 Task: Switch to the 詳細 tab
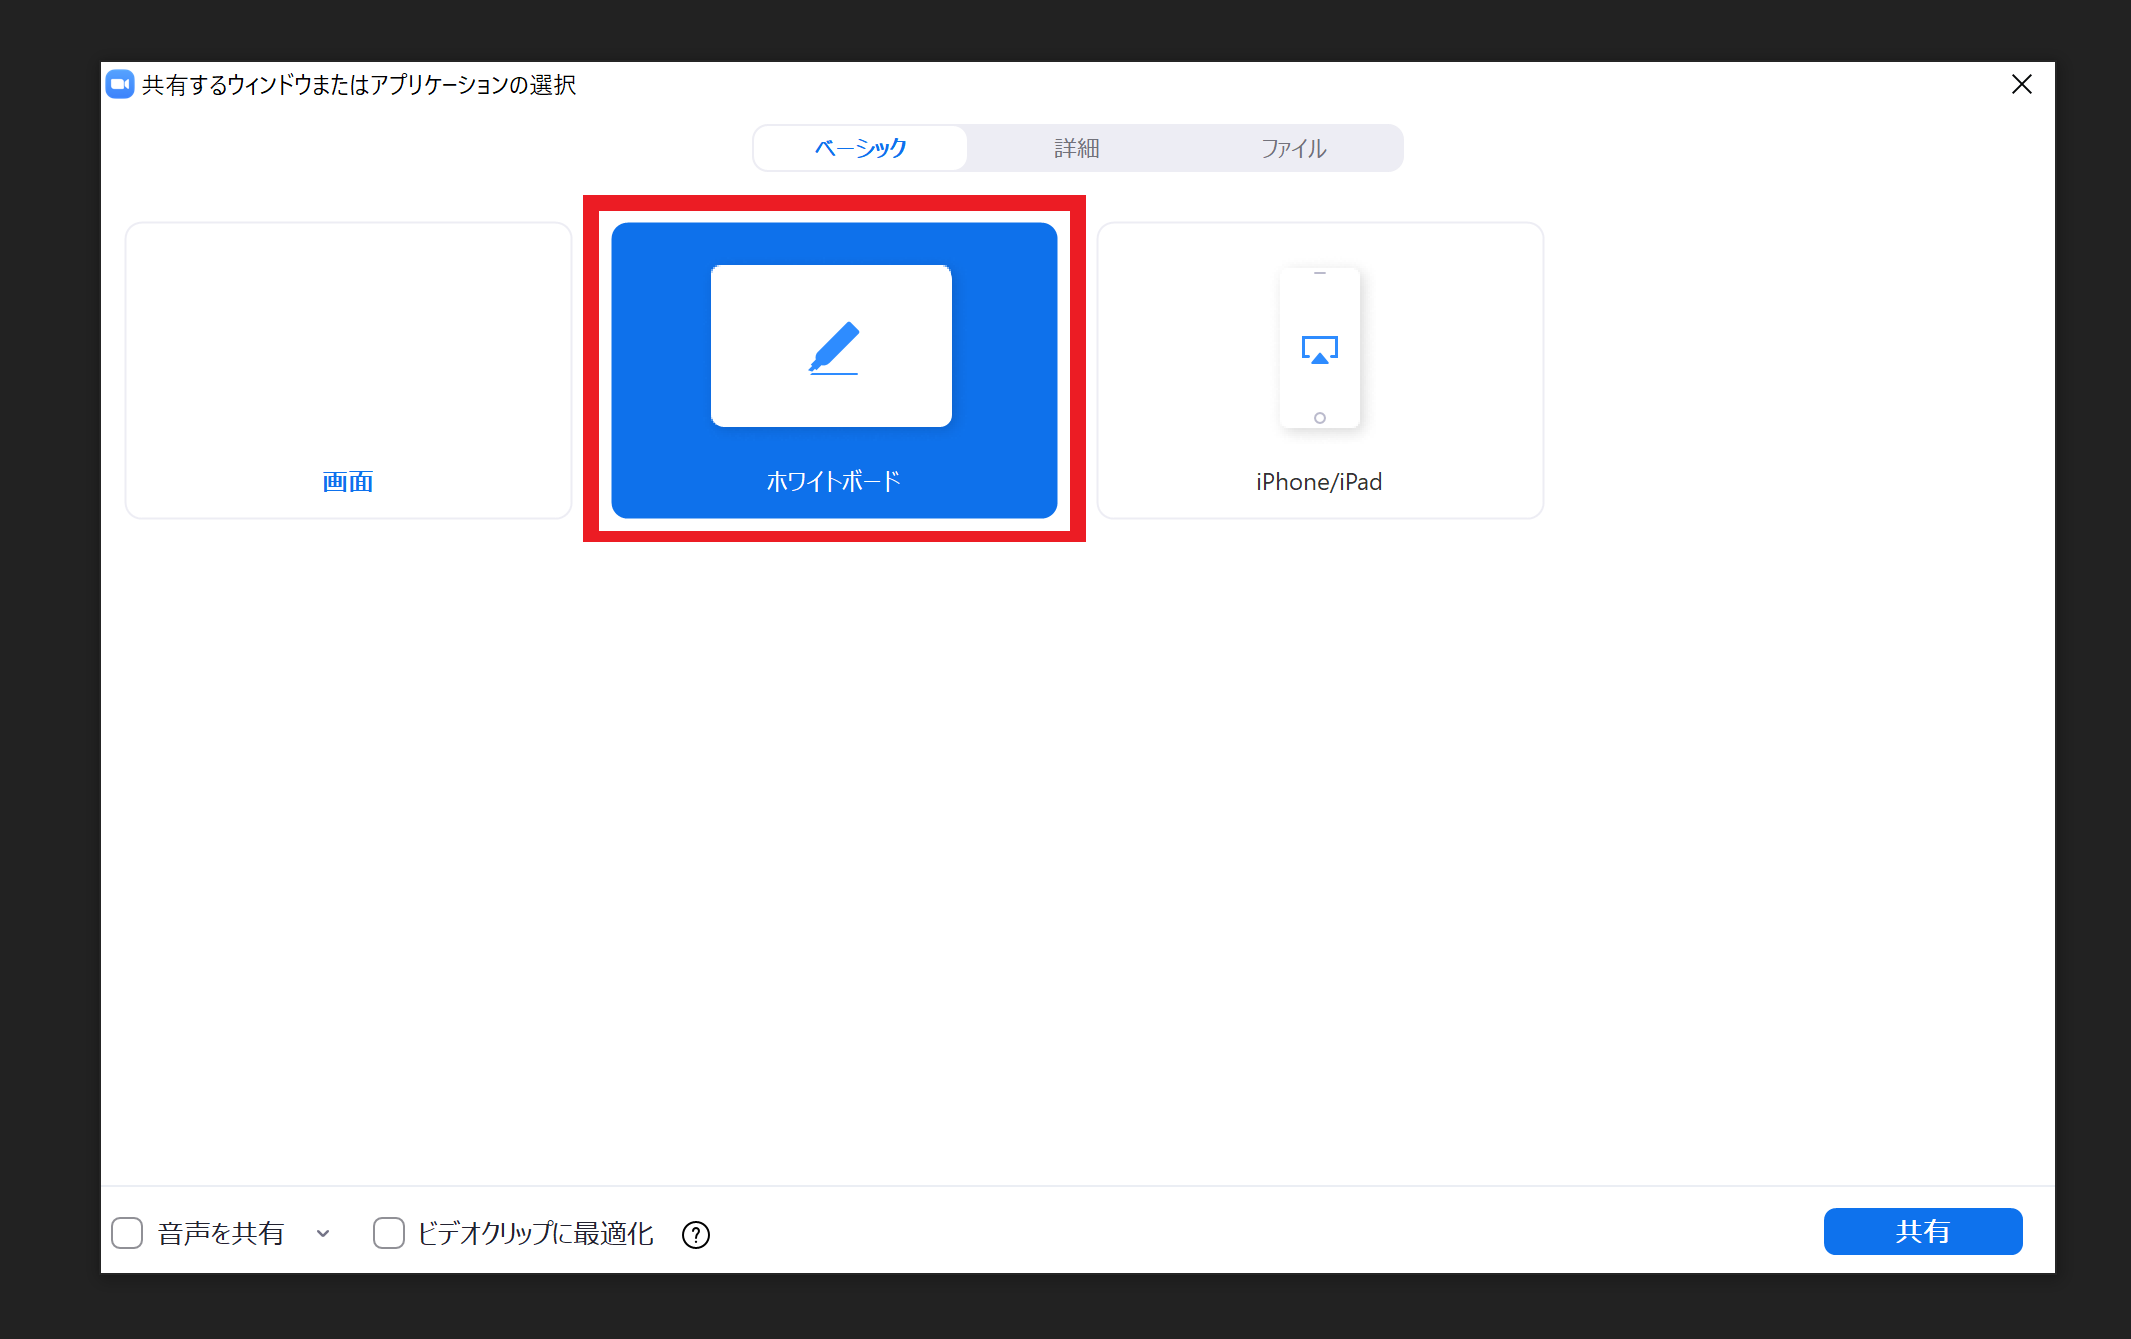pos(1074,147)
